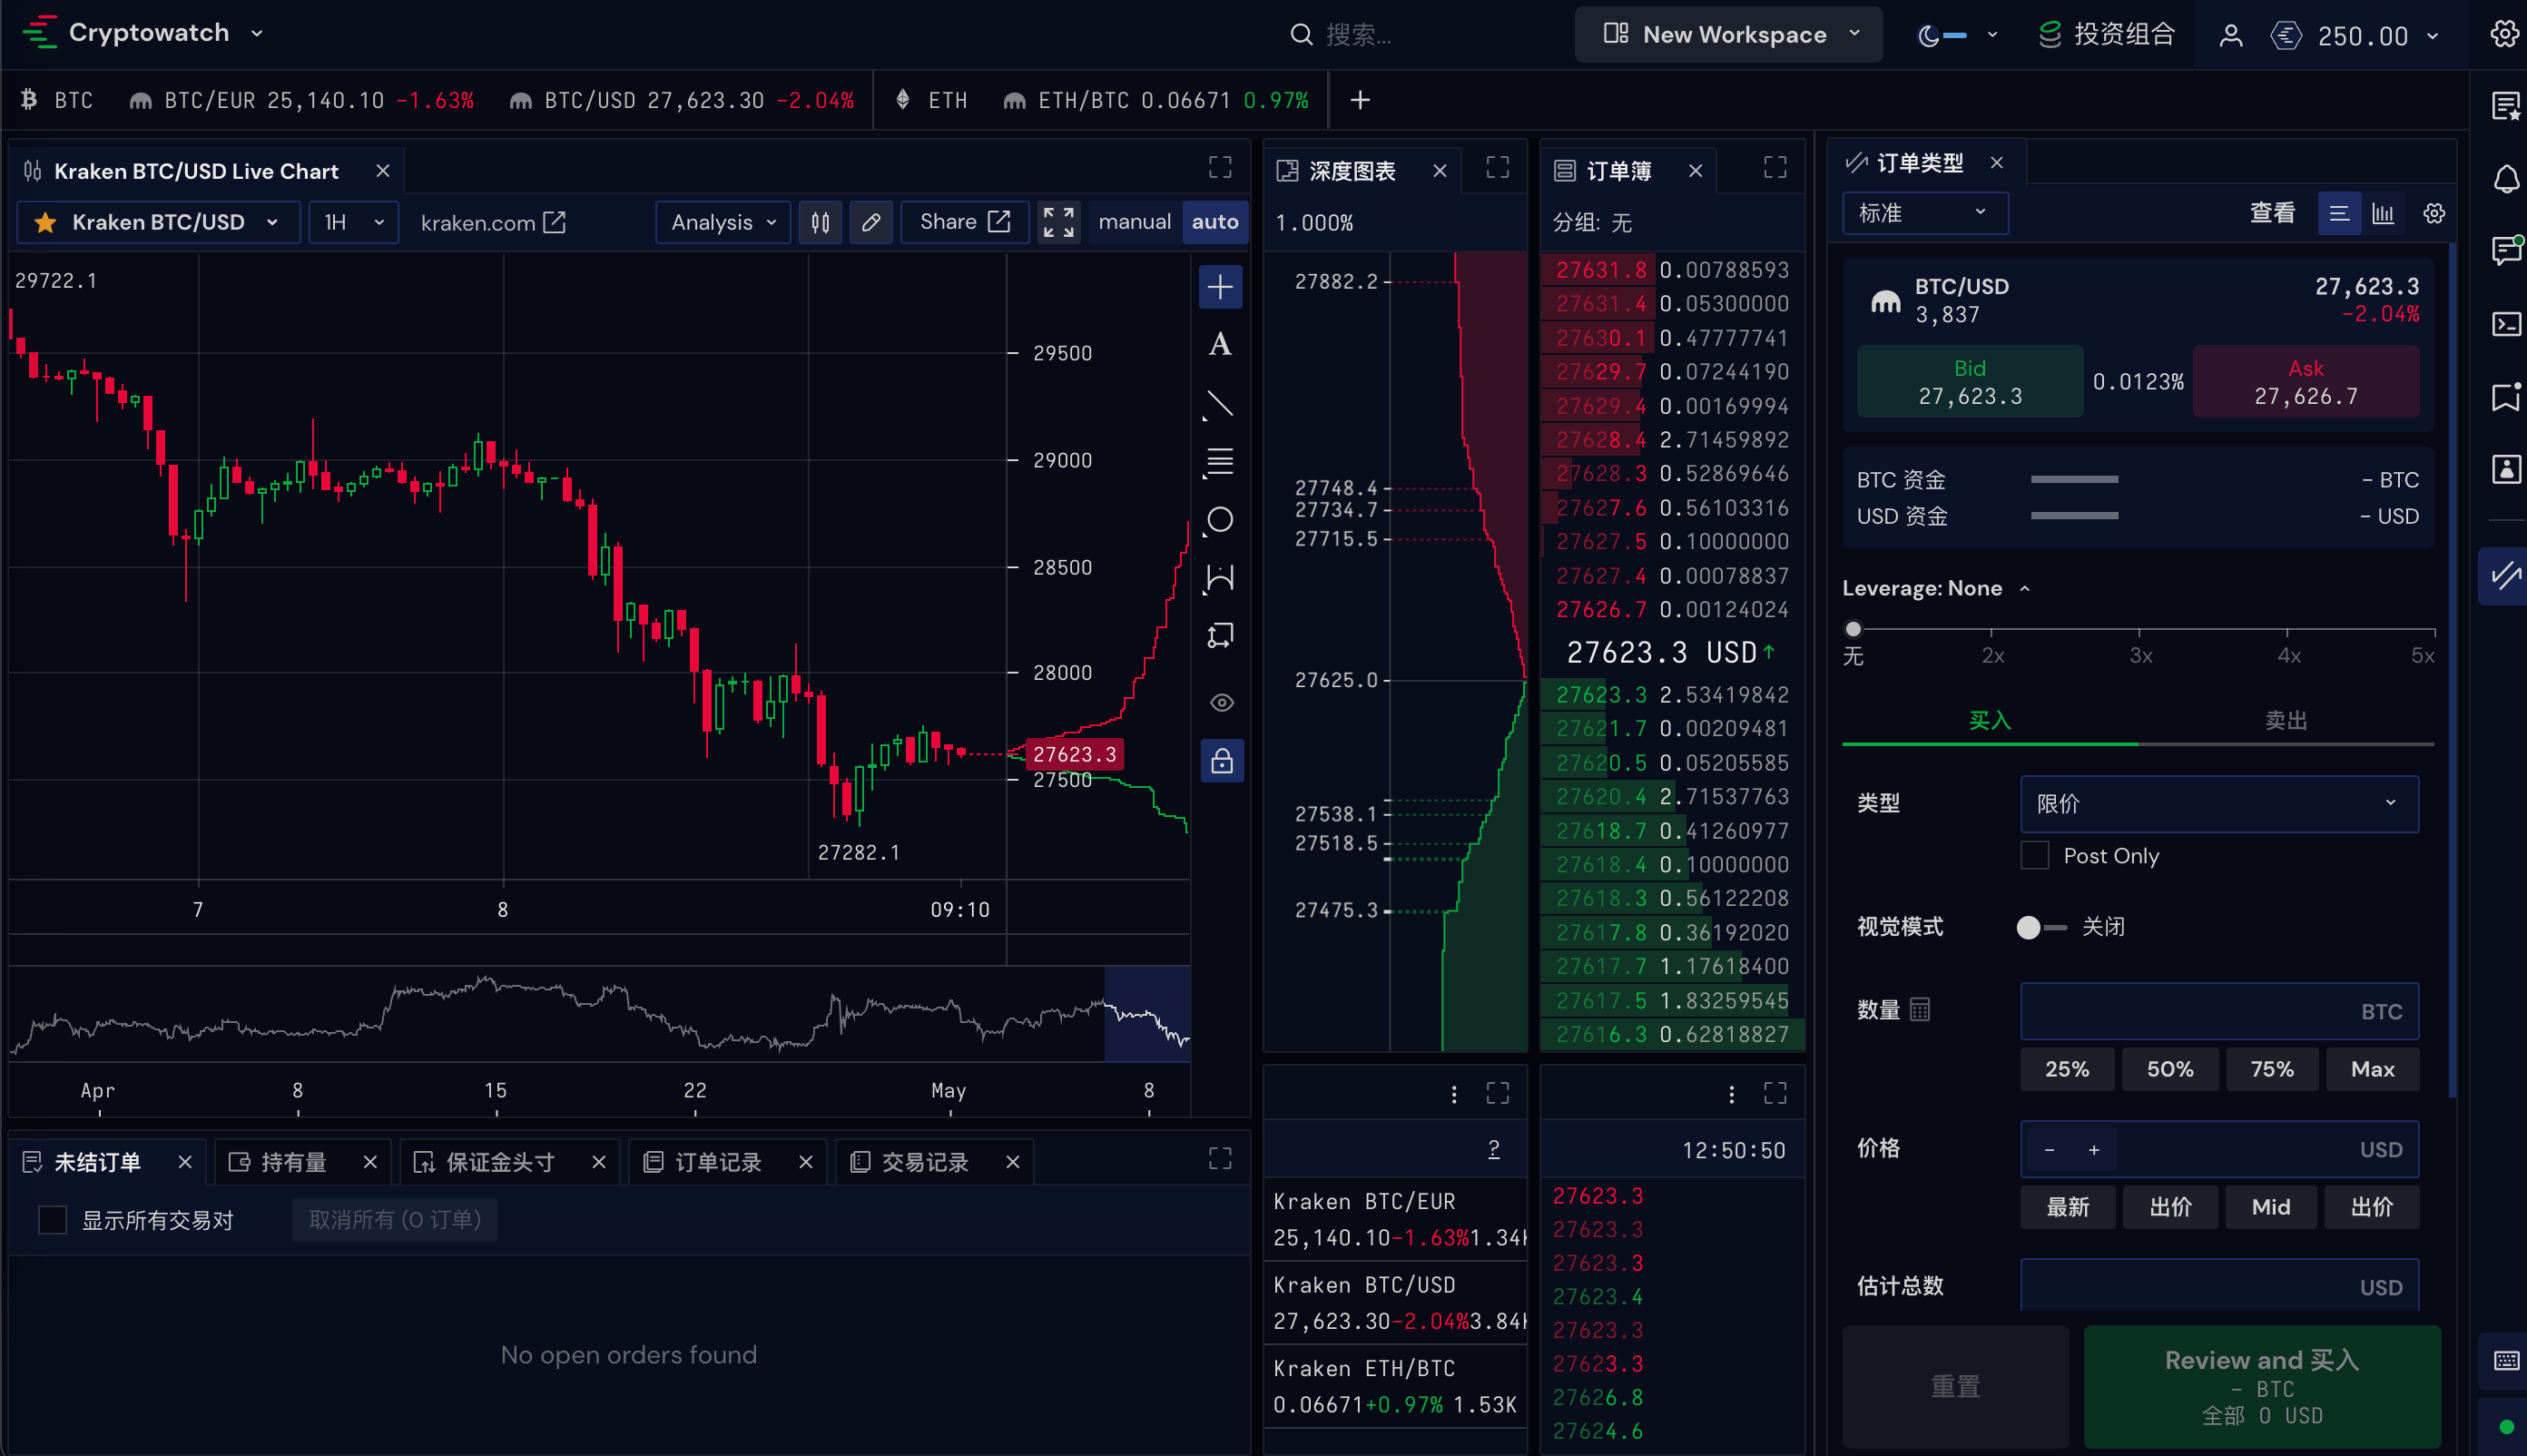Open the keyboard shortcuts icon
This screenshot has width=2527, height=1456.
[2505, 1361]
